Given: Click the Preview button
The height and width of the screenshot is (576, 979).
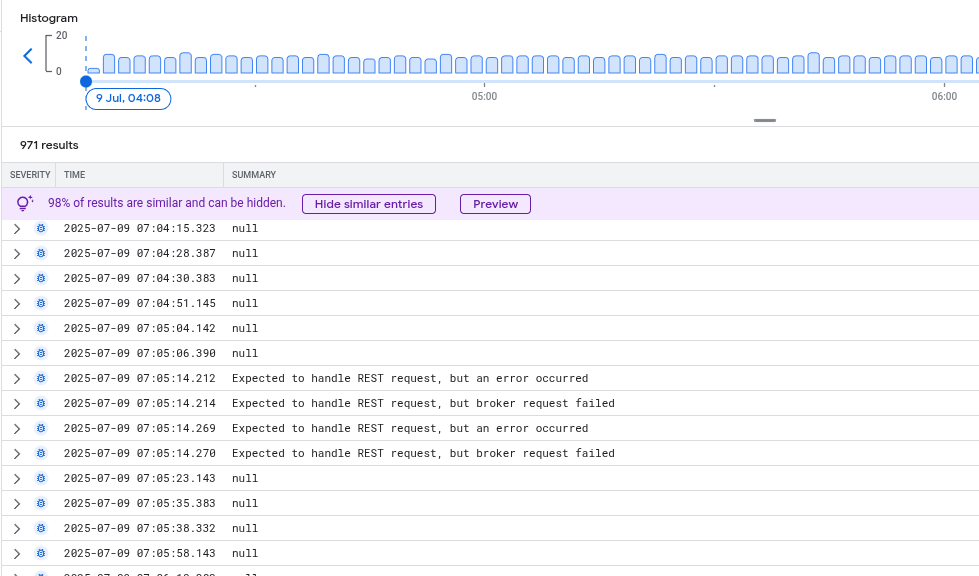Looking at the screenshot, I should coord(495,204).
